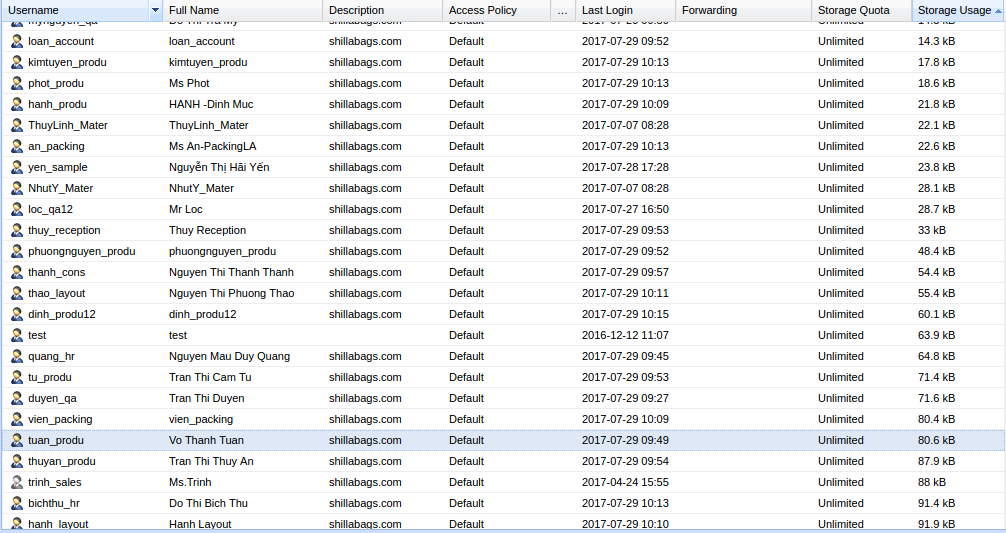Screen dimensions: 1006x533
Task: Click storage usage value '33 kB'
Action: click(932, 230)
